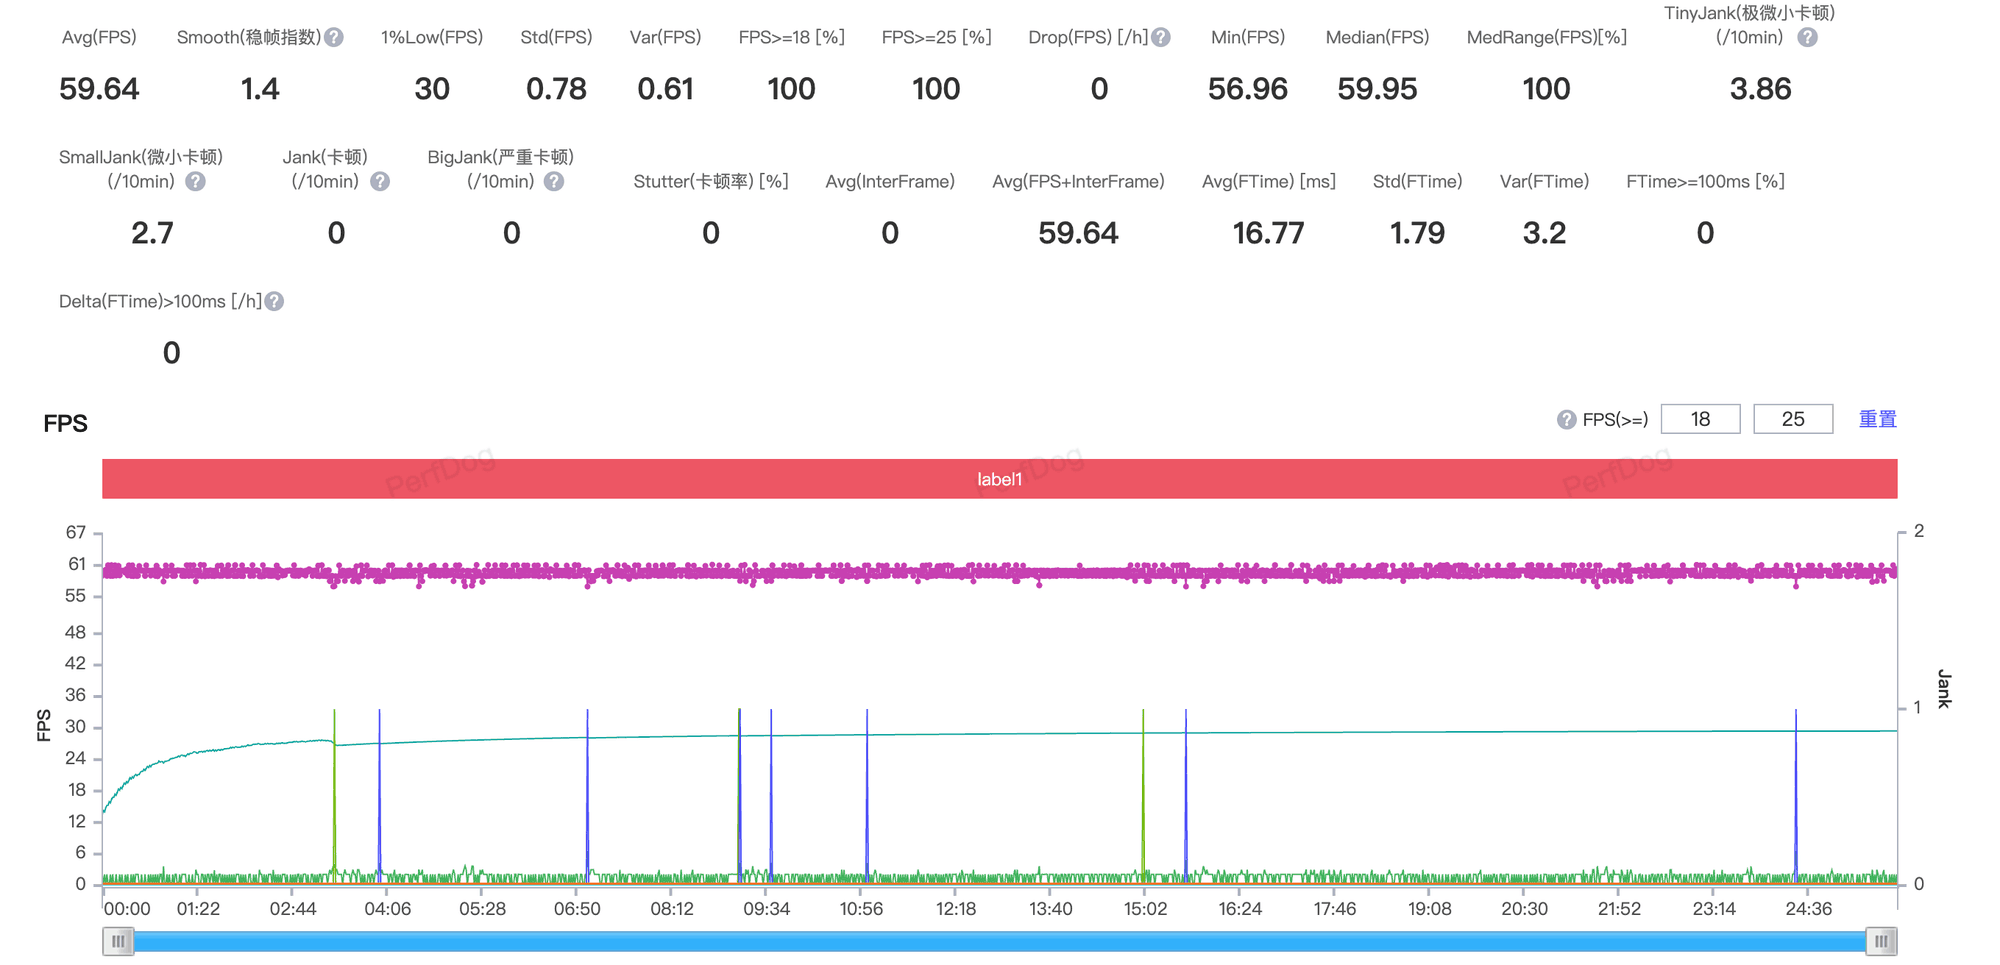This screenshot has width=2000, height=965.
Task: Click SmallJank(微小卡顿) question mark icon
Action: (196, 181)
